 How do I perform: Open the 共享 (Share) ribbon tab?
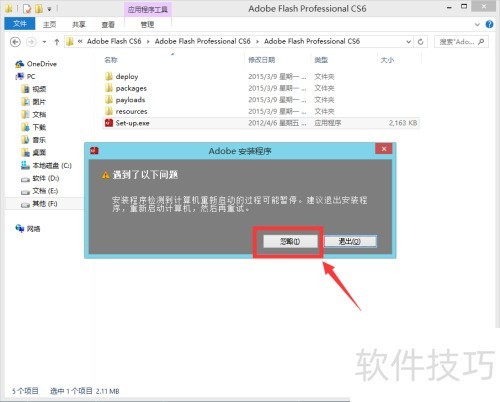[79, 24]
